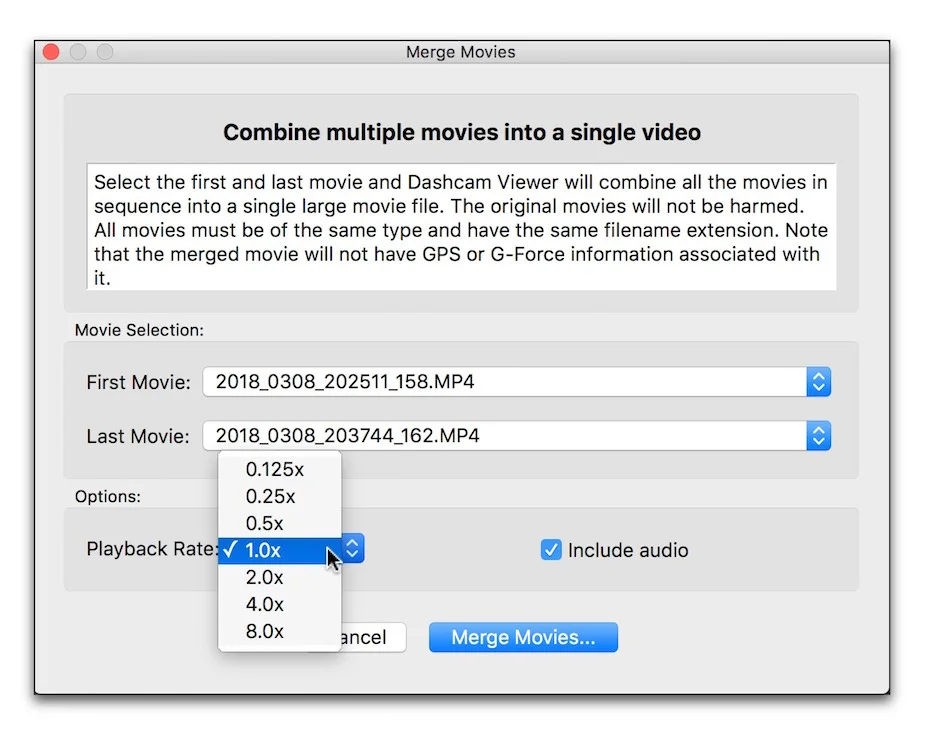Click the Merge Movies title bar
Image resolution: width=925 pixels, height=734 pixels.
pos(462,51)
